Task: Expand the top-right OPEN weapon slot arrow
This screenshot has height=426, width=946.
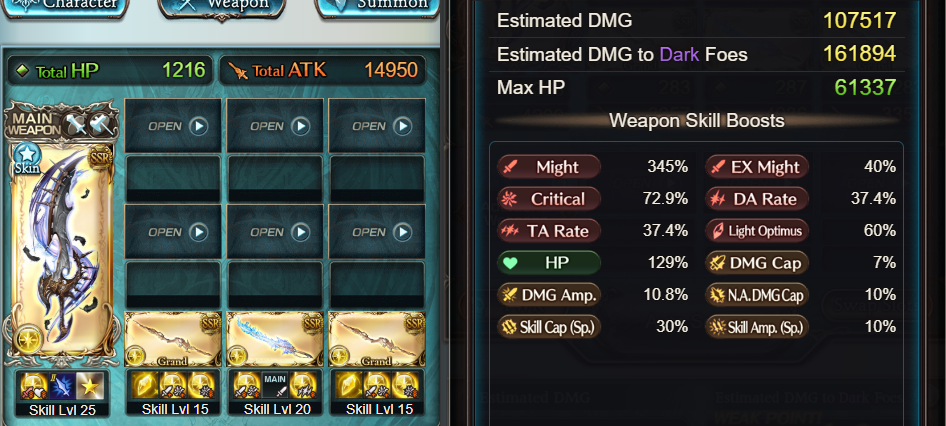Action: tap(402, 126)
